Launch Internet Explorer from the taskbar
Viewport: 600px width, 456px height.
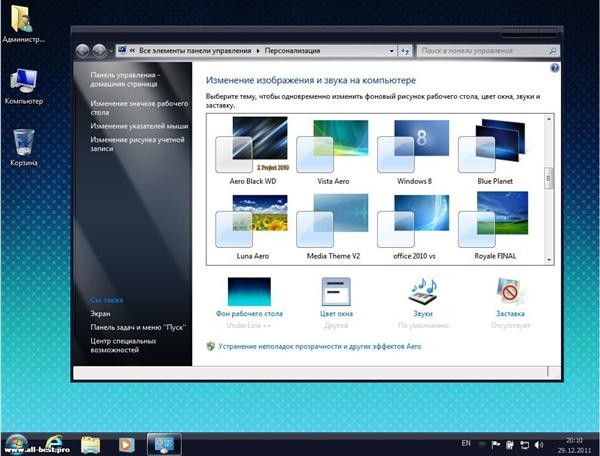(54, 444)
